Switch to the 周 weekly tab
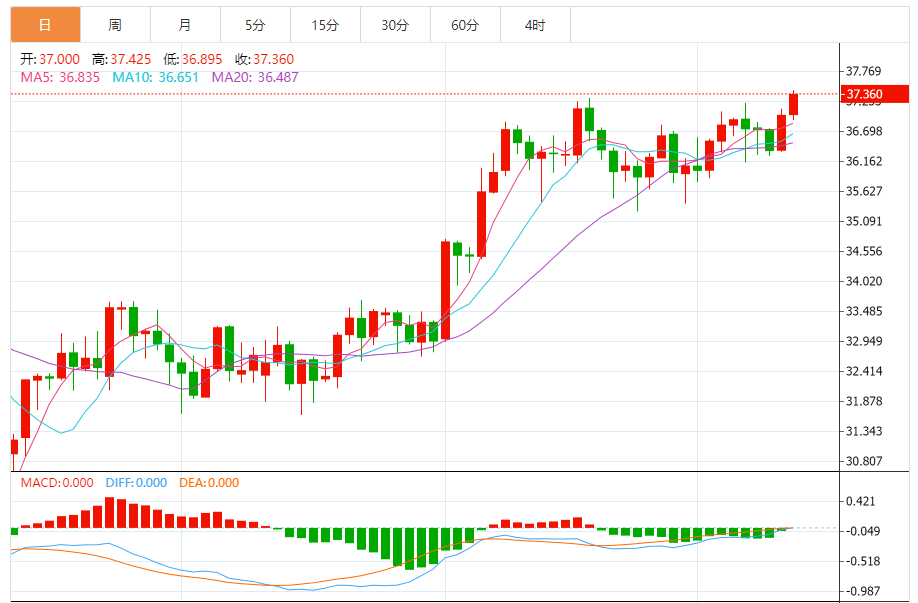The height and width of the screenshot is (603, 918). 115,25
